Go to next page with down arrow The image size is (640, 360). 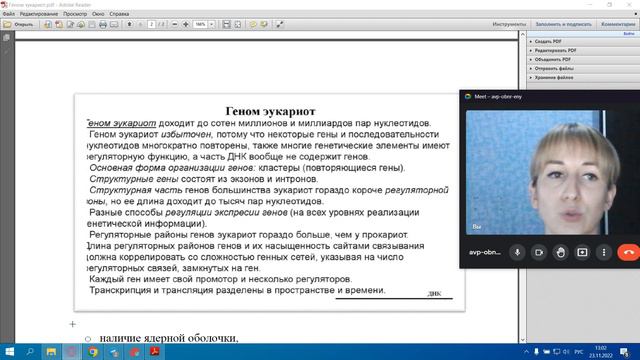[x=140, y=24]
